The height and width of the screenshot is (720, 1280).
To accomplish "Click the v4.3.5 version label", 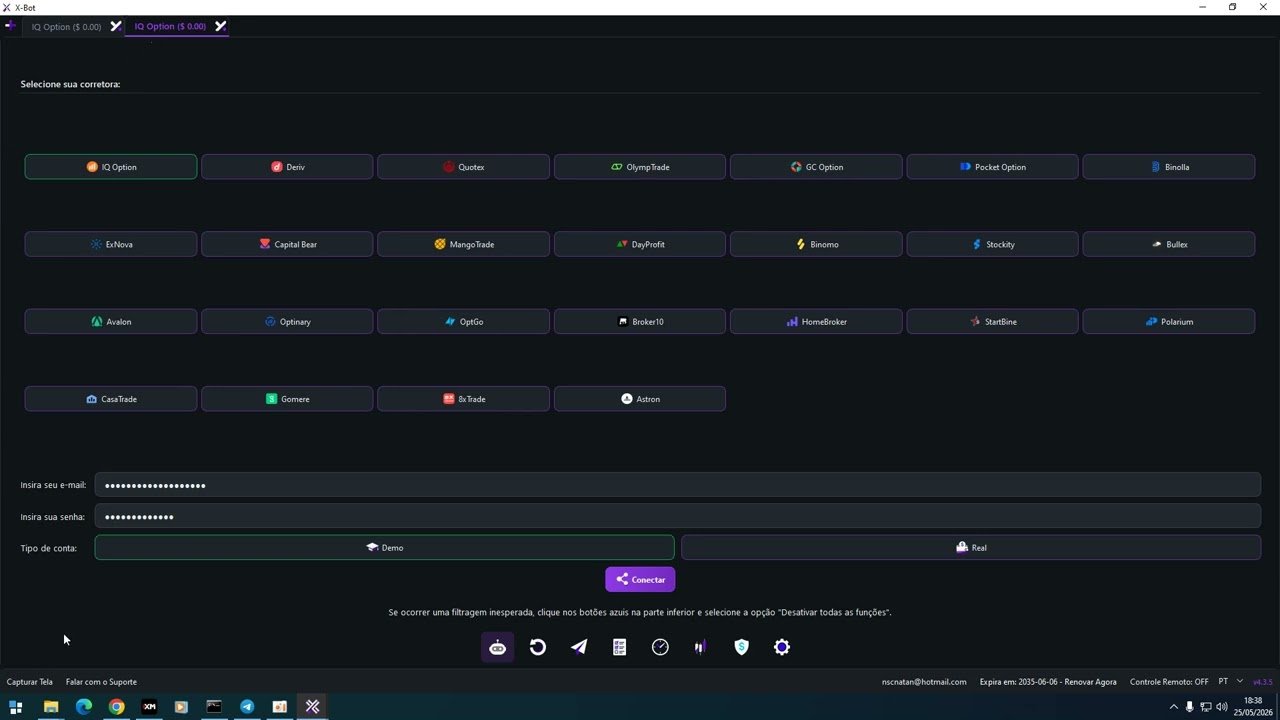I will (1263, 682).
